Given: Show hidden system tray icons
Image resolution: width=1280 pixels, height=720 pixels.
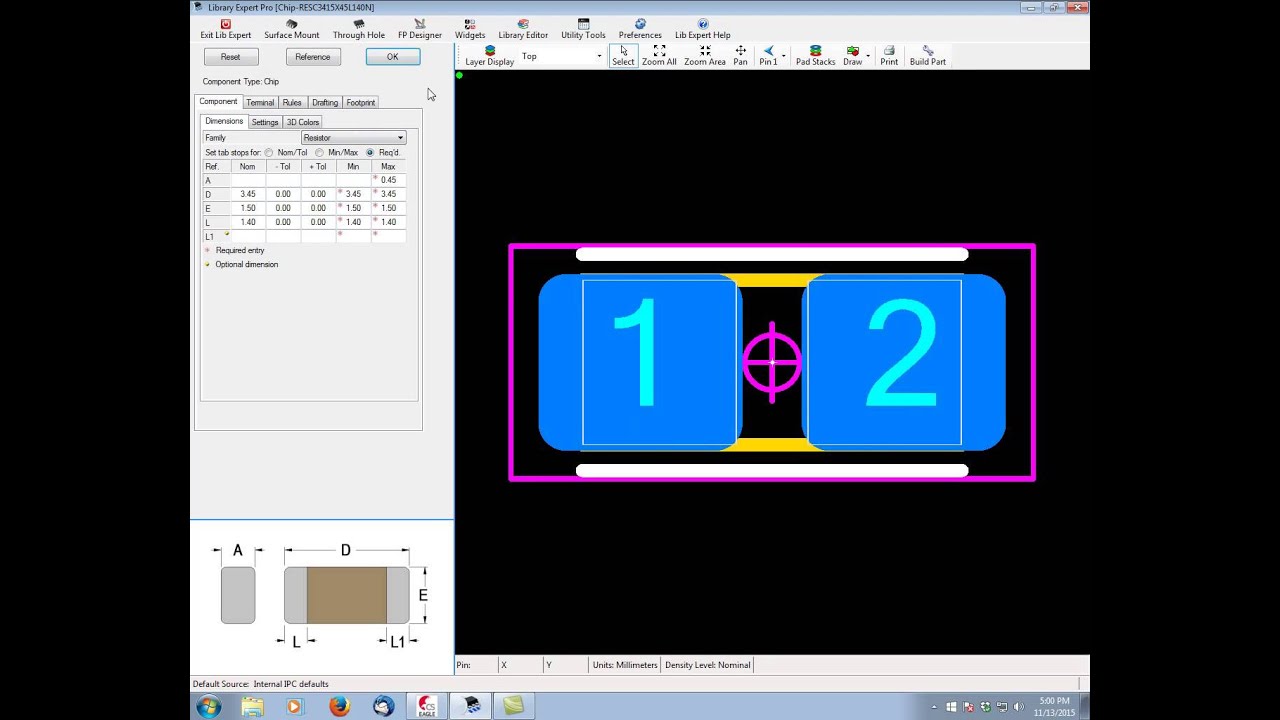Looking at the screenshot, I should click(x=935, y=707).
